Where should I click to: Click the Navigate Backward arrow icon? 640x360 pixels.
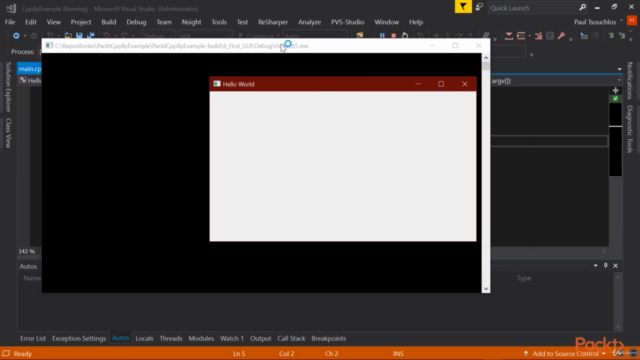[16, 36]
